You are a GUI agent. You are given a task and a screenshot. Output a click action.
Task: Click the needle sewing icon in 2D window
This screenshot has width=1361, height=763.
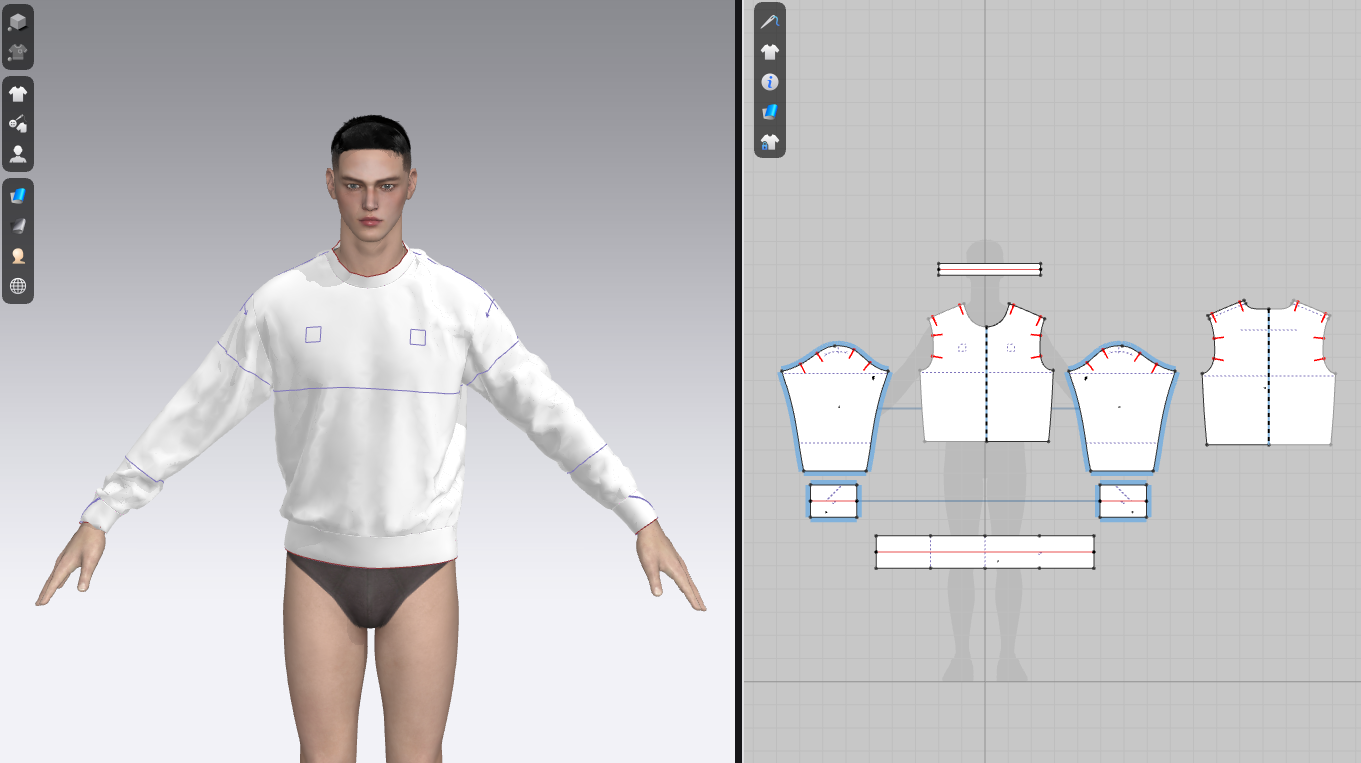coord(769,21)
